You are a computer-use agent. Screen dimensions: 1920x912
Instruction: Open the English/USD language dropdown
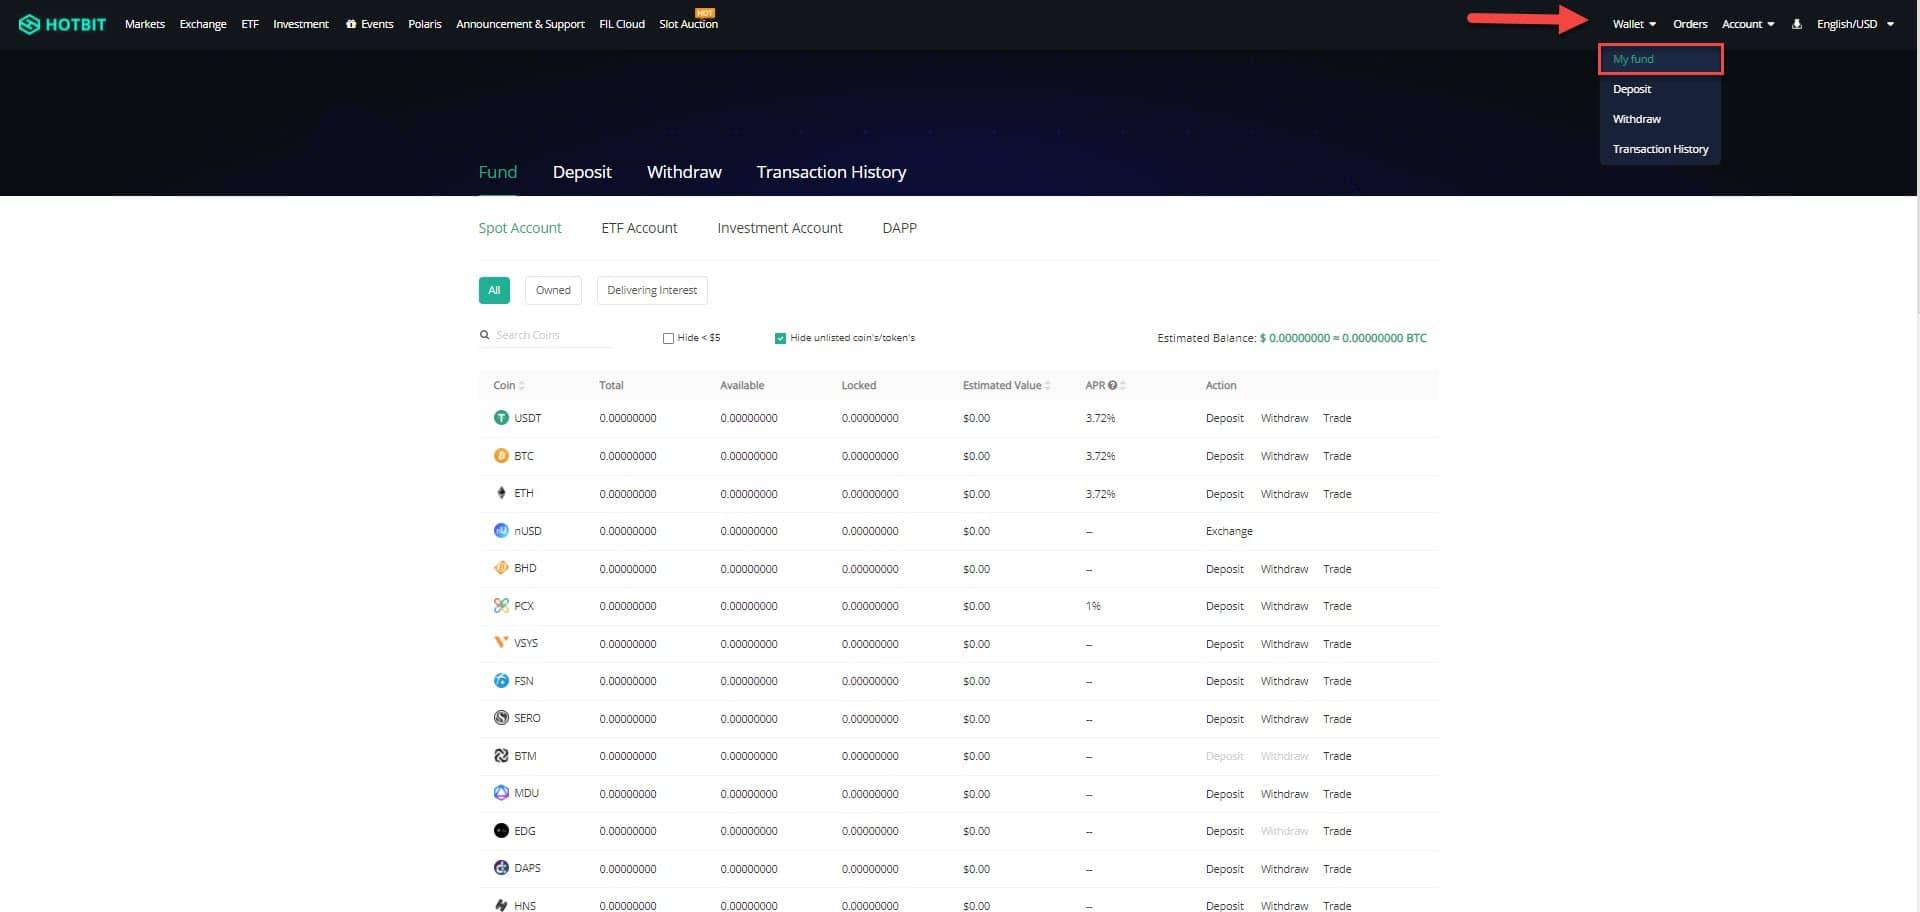pos(1855,24)
